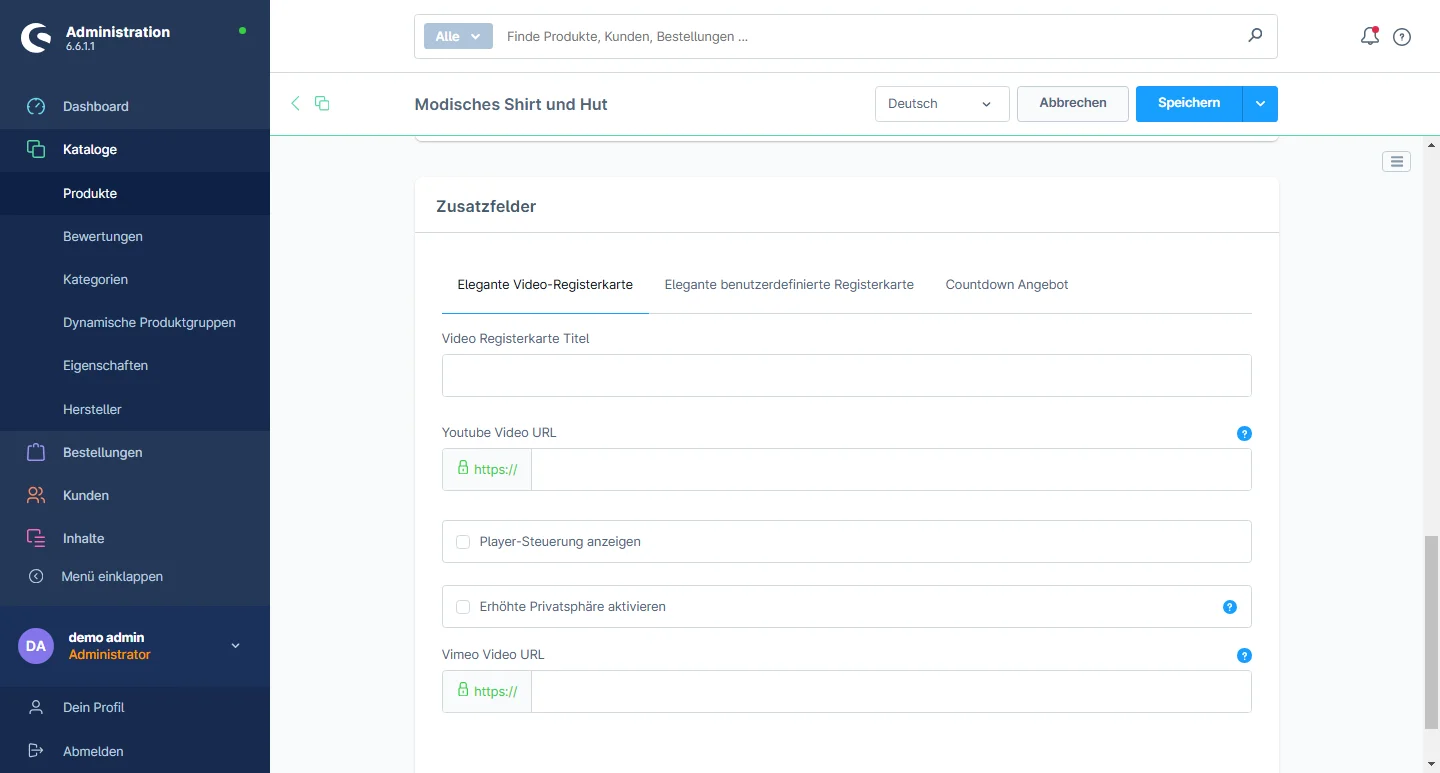
Task: Click the Video Registerkarte Titel field
Action: 846,375
